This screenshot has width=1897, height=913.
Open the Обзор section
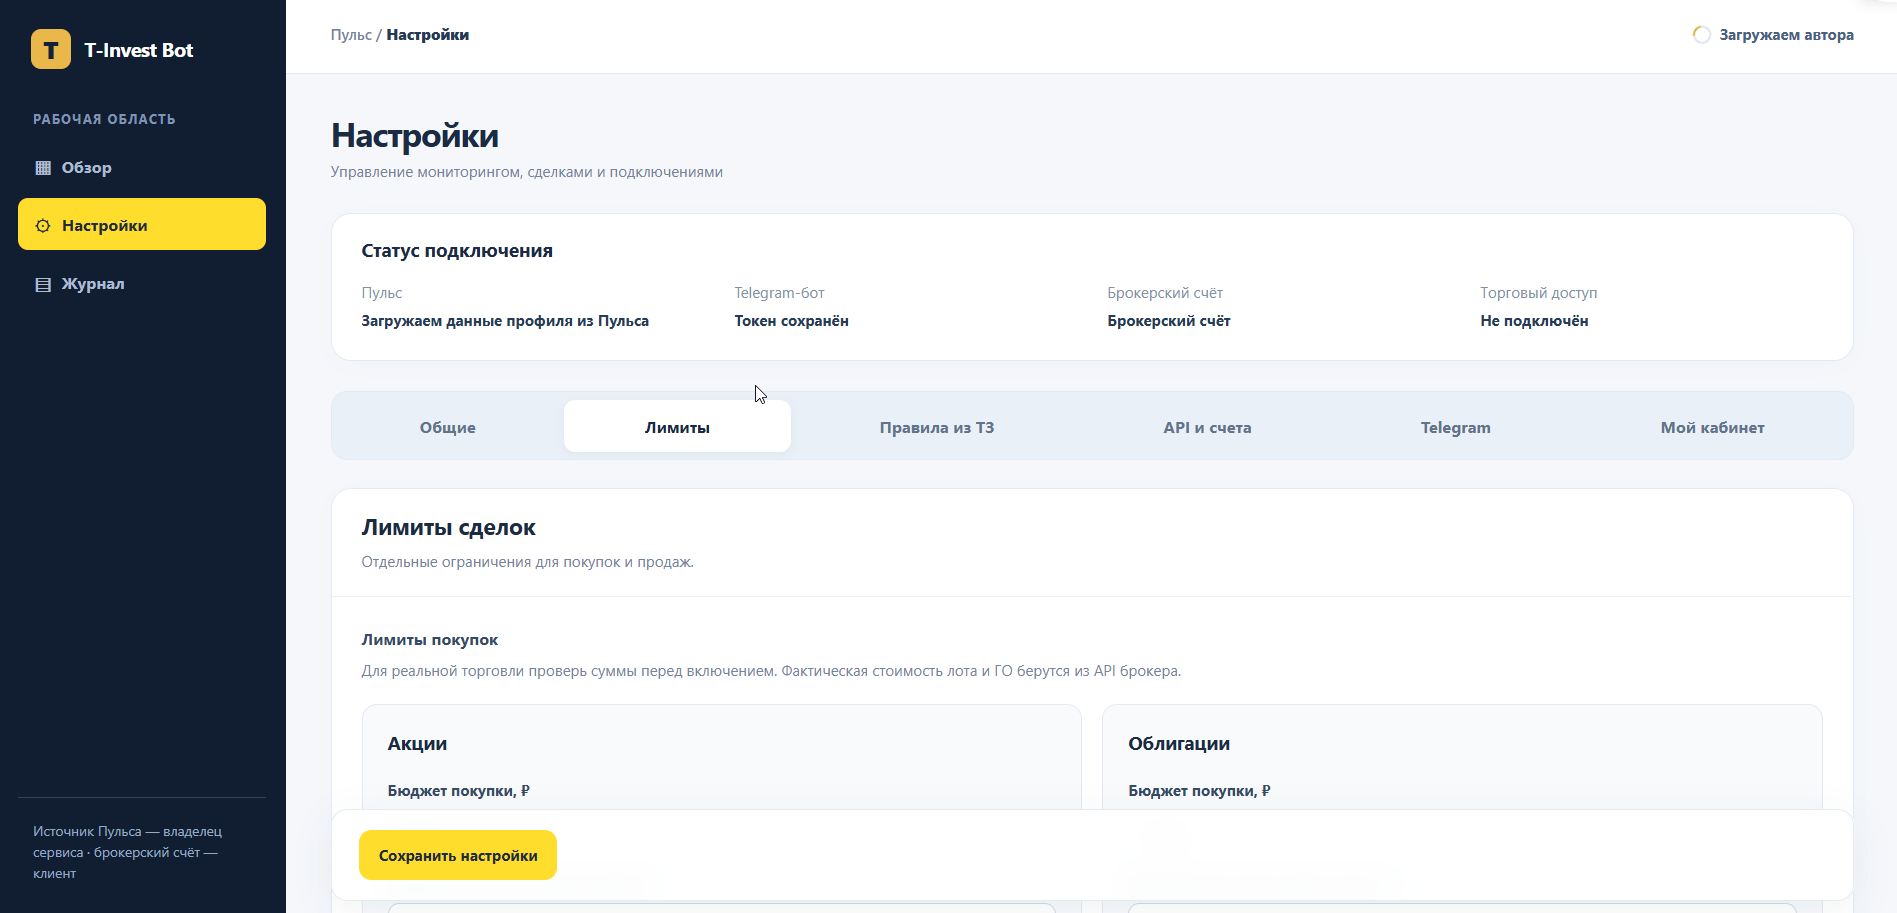142,168
